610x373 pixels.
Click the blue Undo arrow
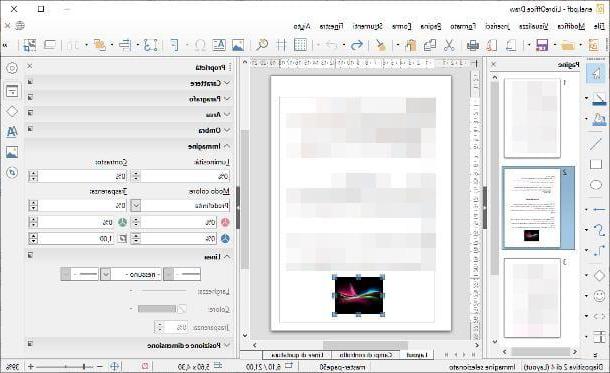click(x=356, y=45)
